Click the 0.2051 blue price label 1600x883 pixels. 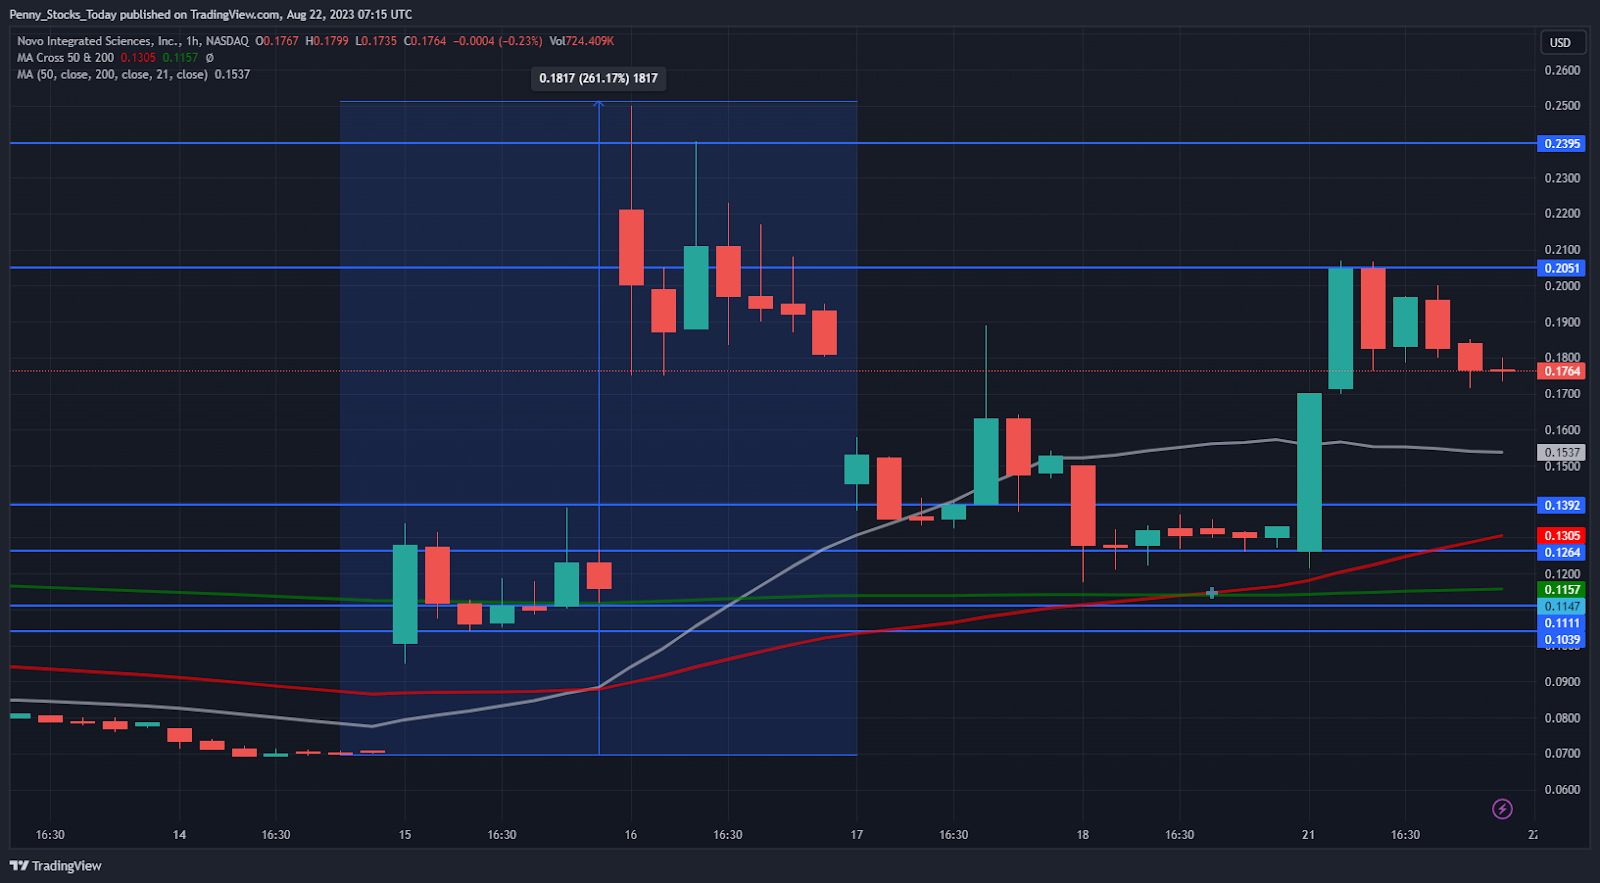[1561, 268]
